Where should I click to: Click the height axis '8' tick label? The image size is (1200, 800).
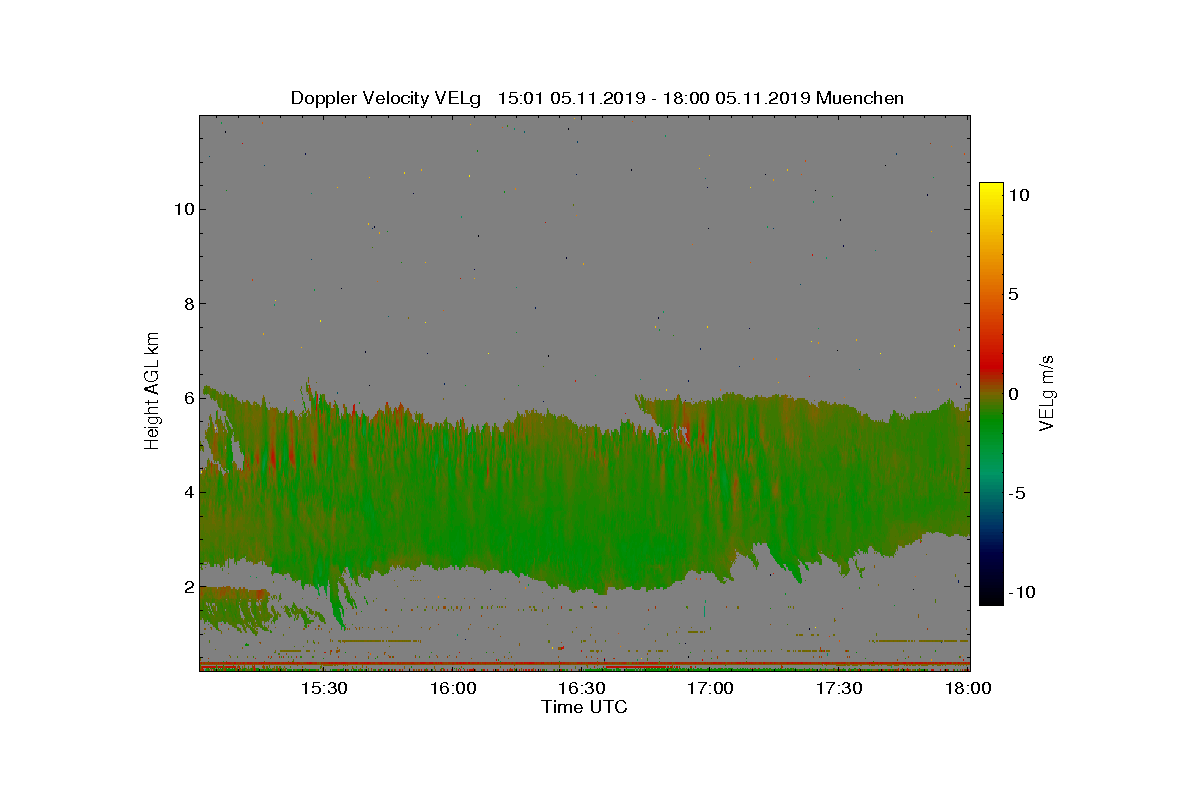[x=187, y=304]
